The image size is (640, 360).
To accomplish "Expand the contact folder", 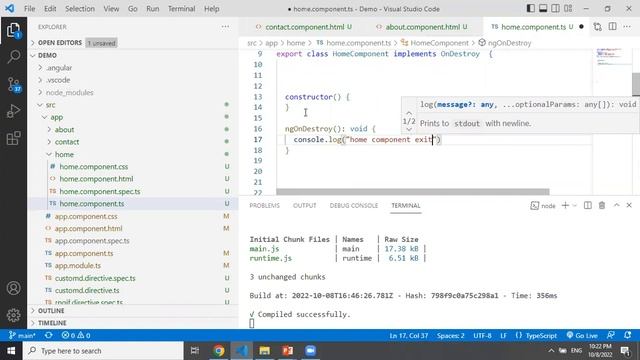I will [x=133, y=142].
